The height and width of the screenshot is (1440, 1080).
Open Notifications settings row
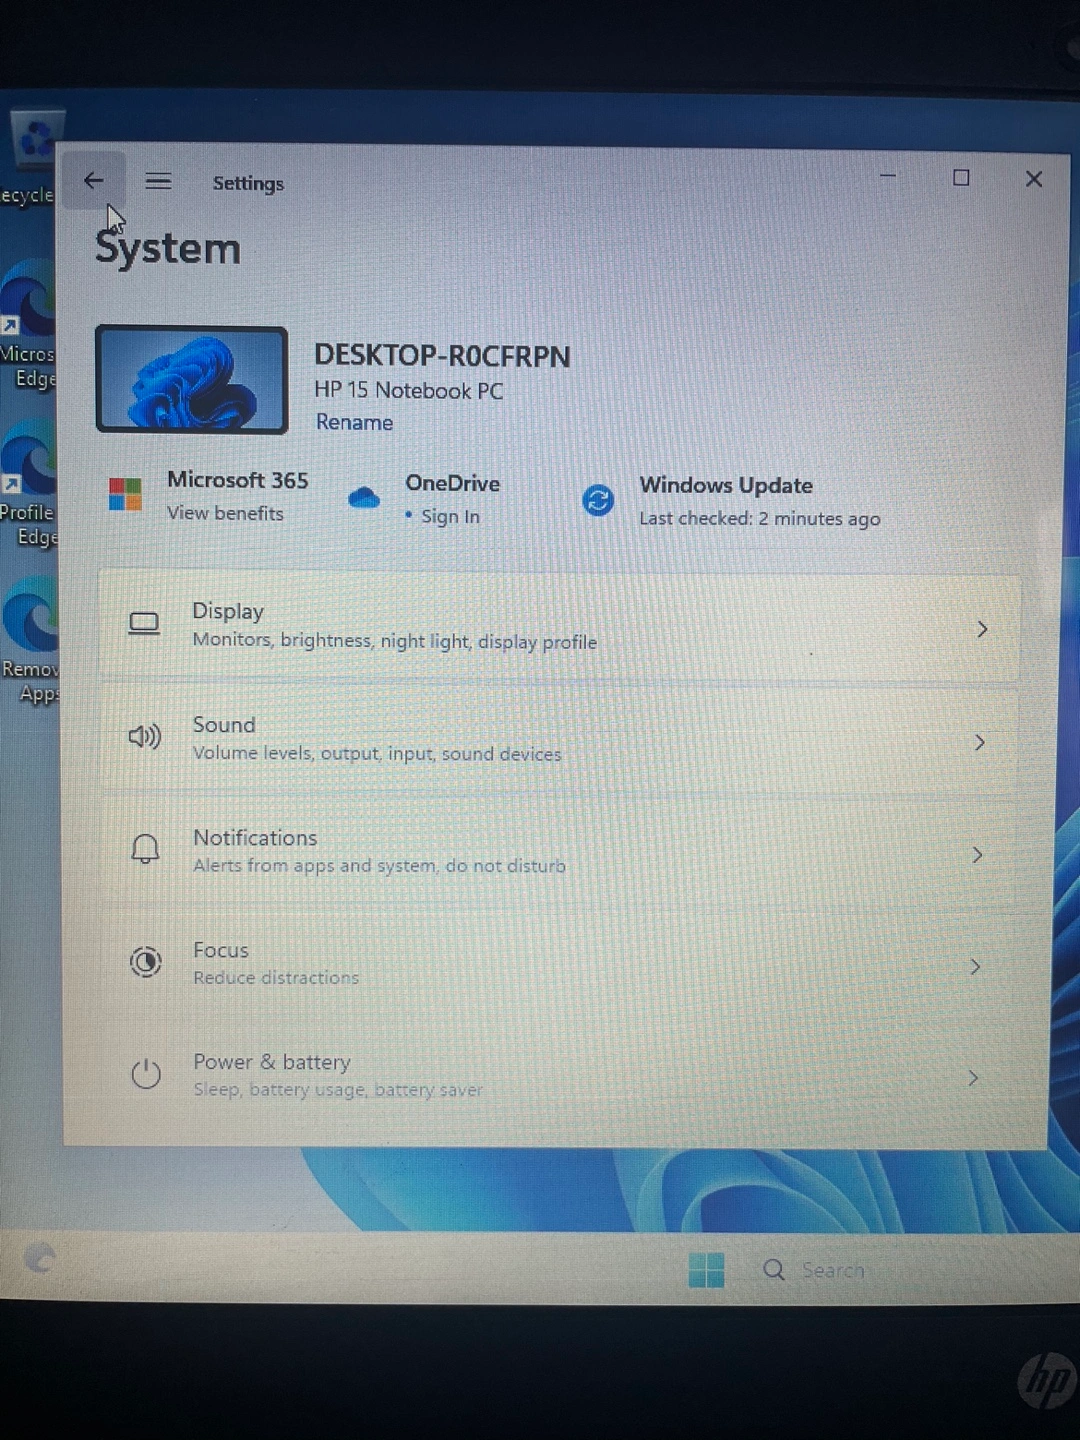point(557,851)
